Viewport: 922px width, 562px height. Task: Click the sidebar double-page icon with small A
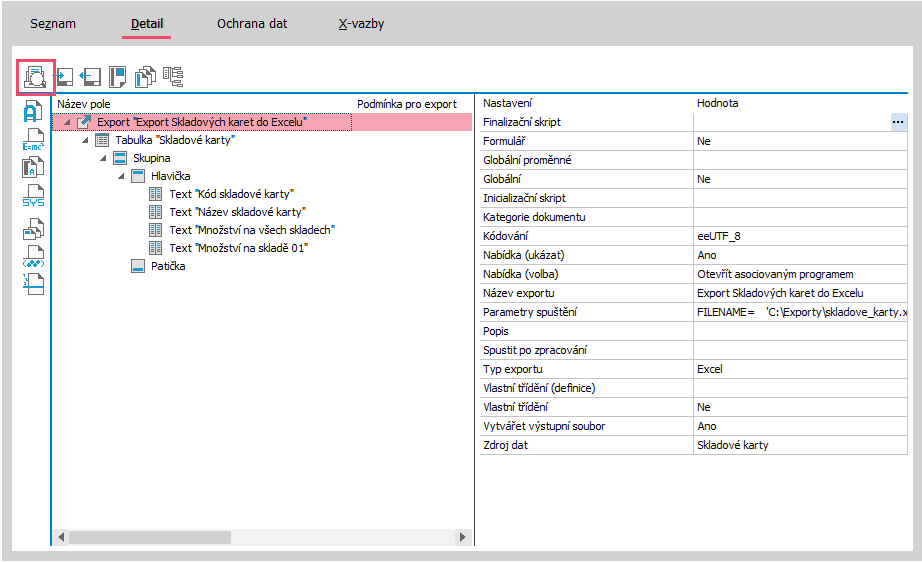(x=33, y=167)
